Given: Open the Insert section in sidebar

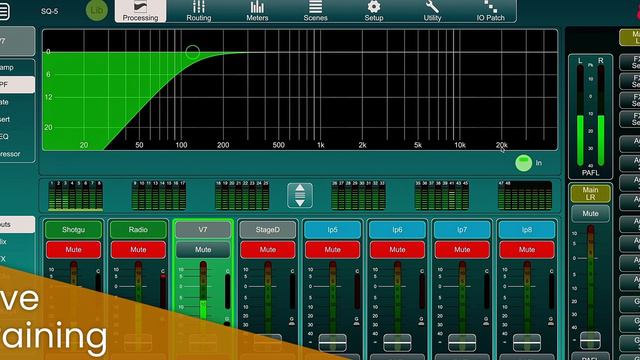Looking at the screenshot, I should (17, 119).
